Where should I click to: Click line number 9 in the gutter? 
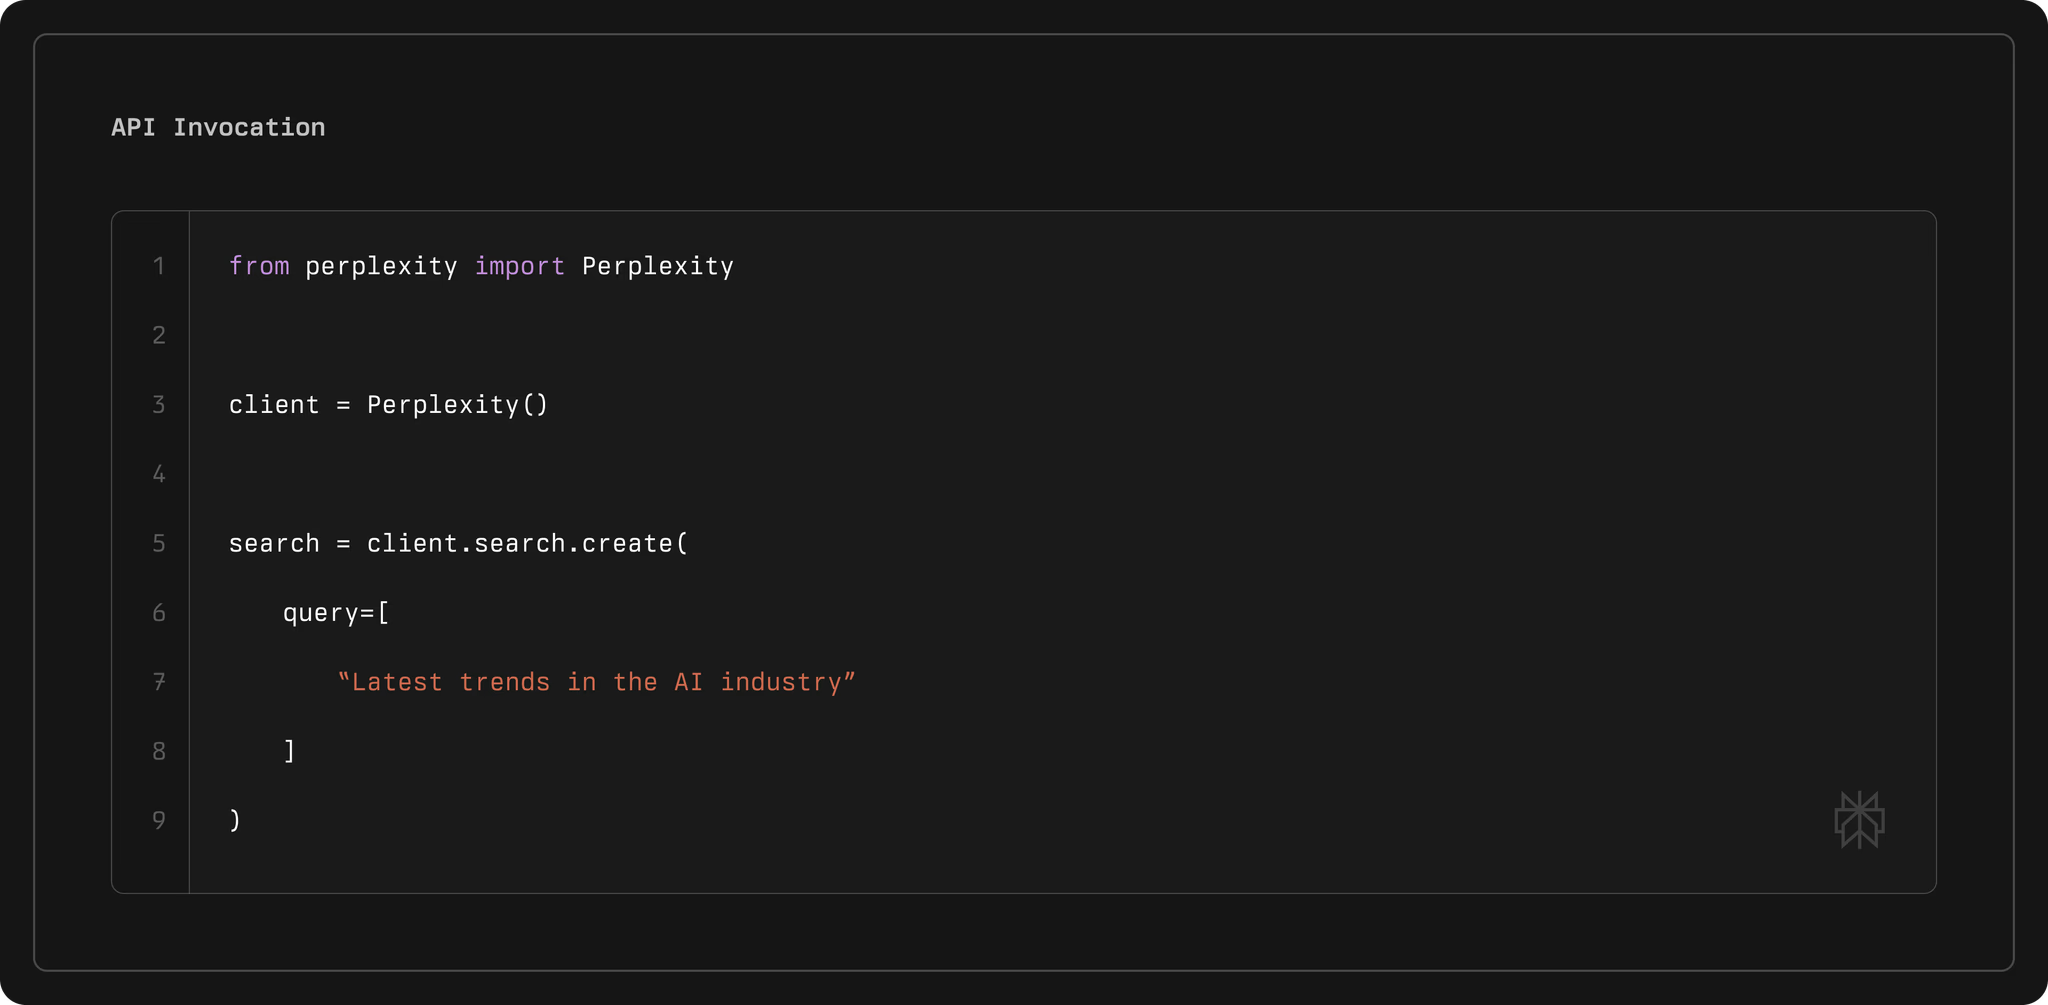tap(159, 821)
